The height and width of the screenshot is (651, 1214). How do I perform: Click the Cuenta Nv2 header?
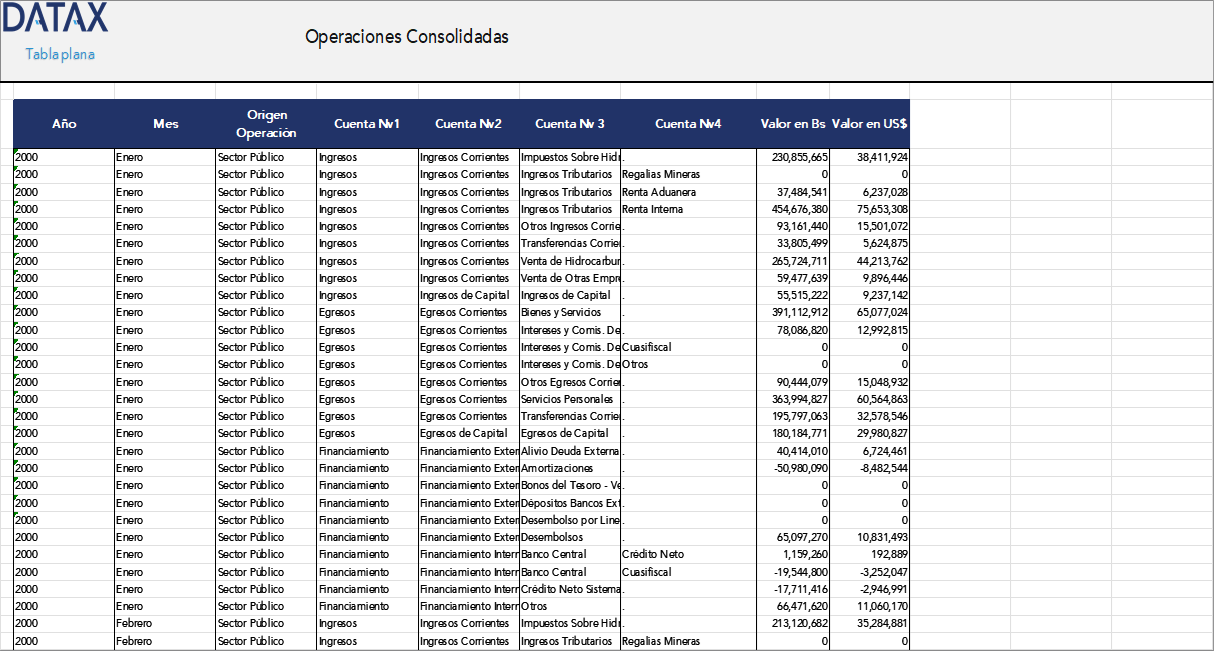click(x=468, y=124)
